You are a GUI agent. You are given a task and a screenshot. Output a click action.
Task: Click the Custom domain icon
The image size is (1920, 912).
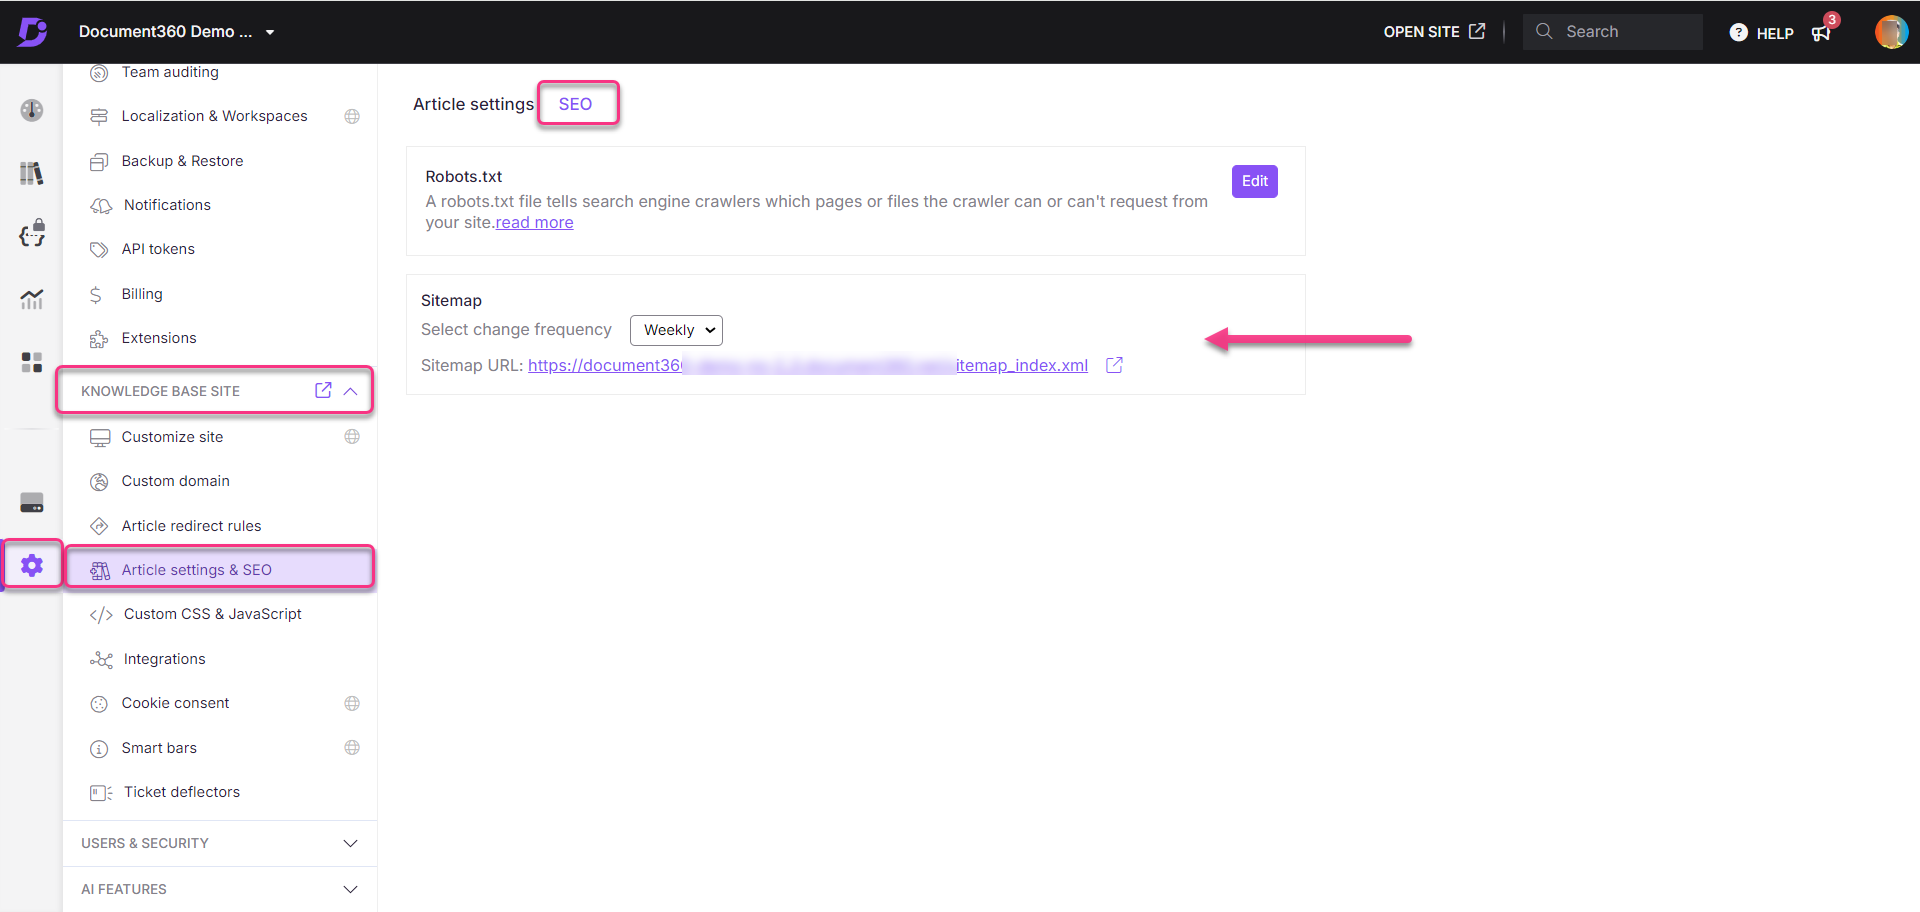pyautogui.click(x=99, y=482)
